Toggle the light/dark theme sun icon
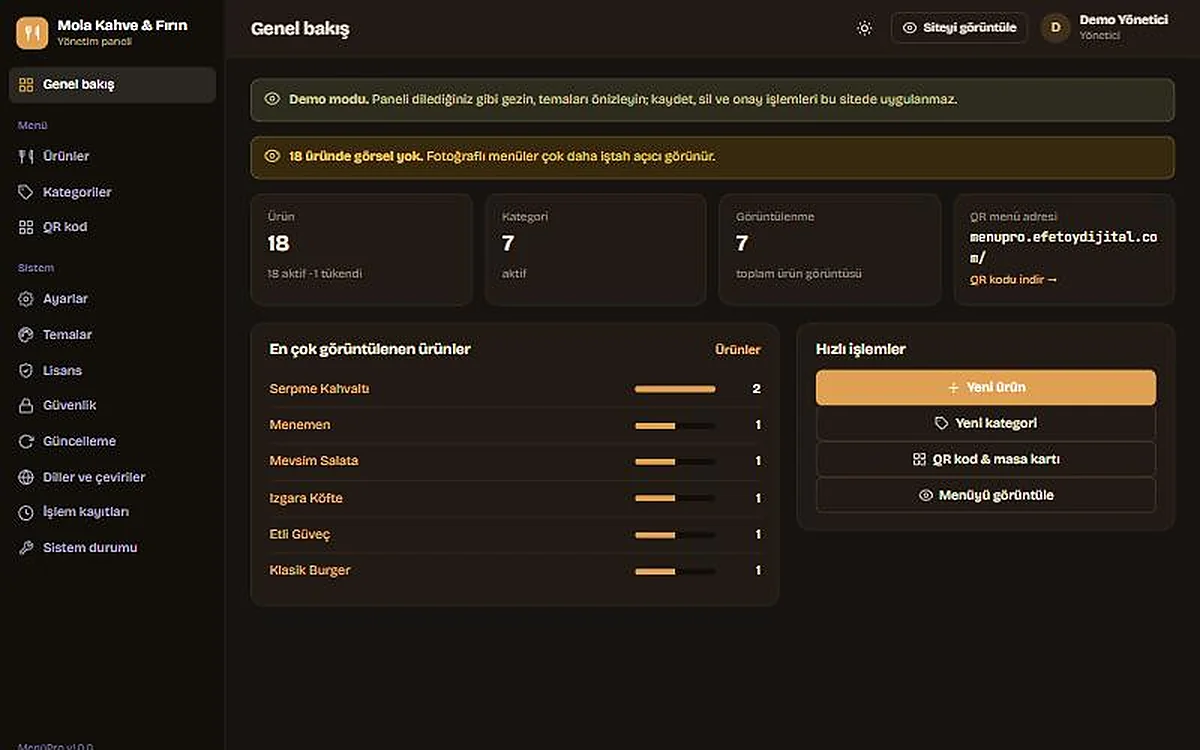 pos(864,28)
